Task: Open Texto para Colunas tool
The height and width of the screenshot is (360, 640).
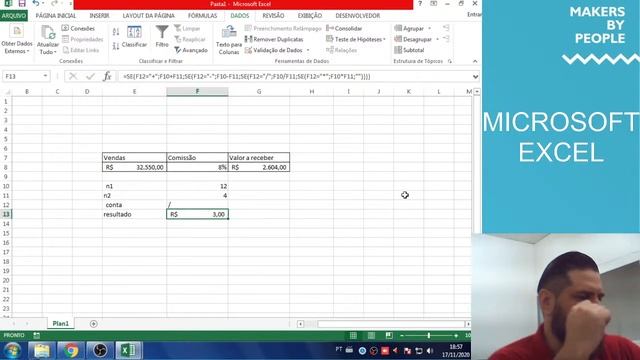Action: 229,40
